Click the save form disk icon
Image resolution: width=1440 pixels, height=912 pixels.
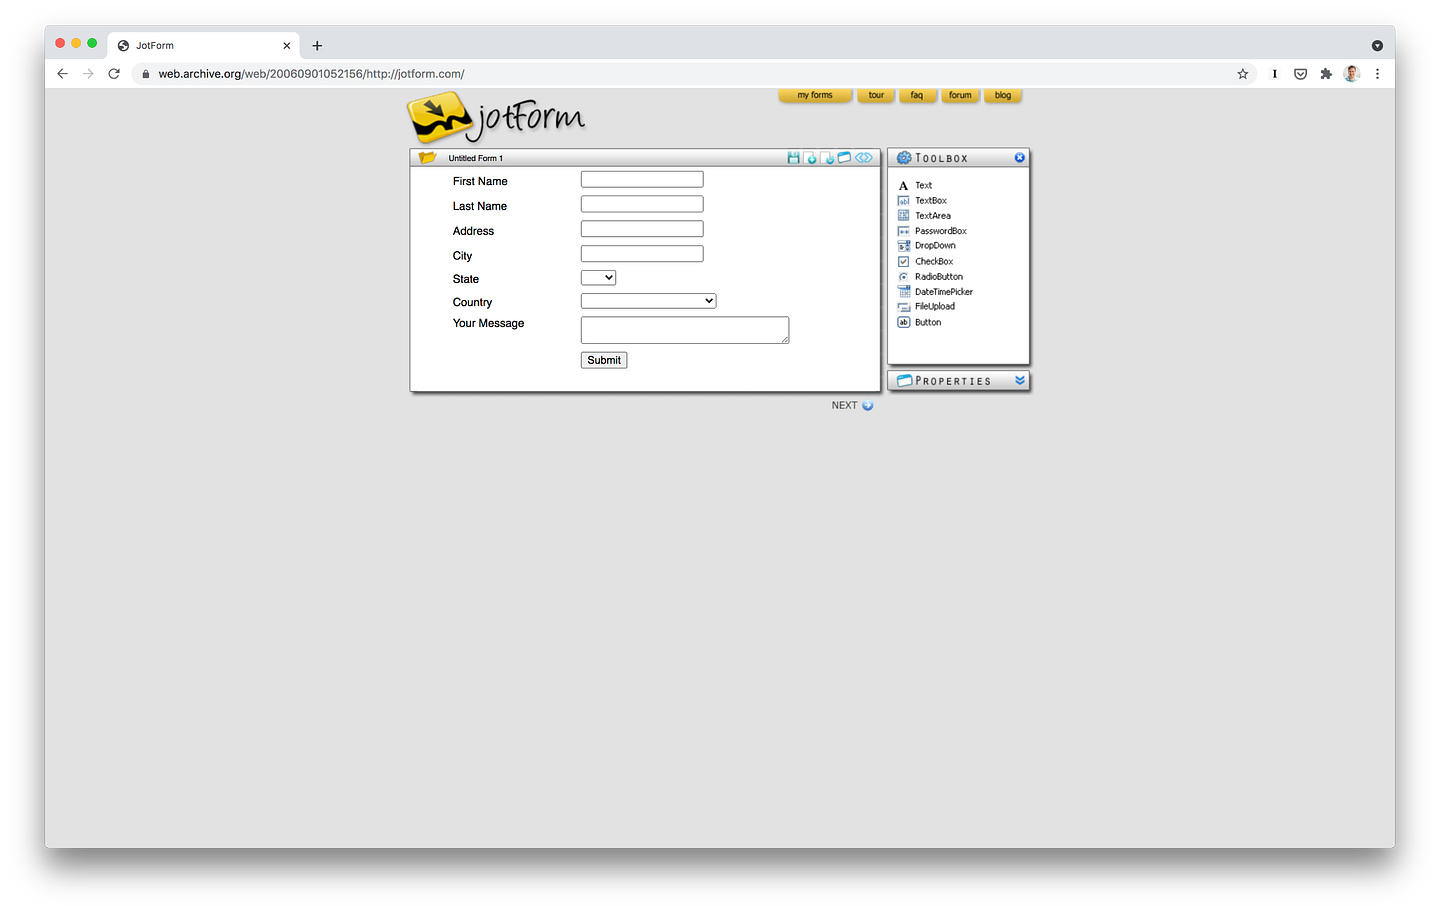(793, 158)
